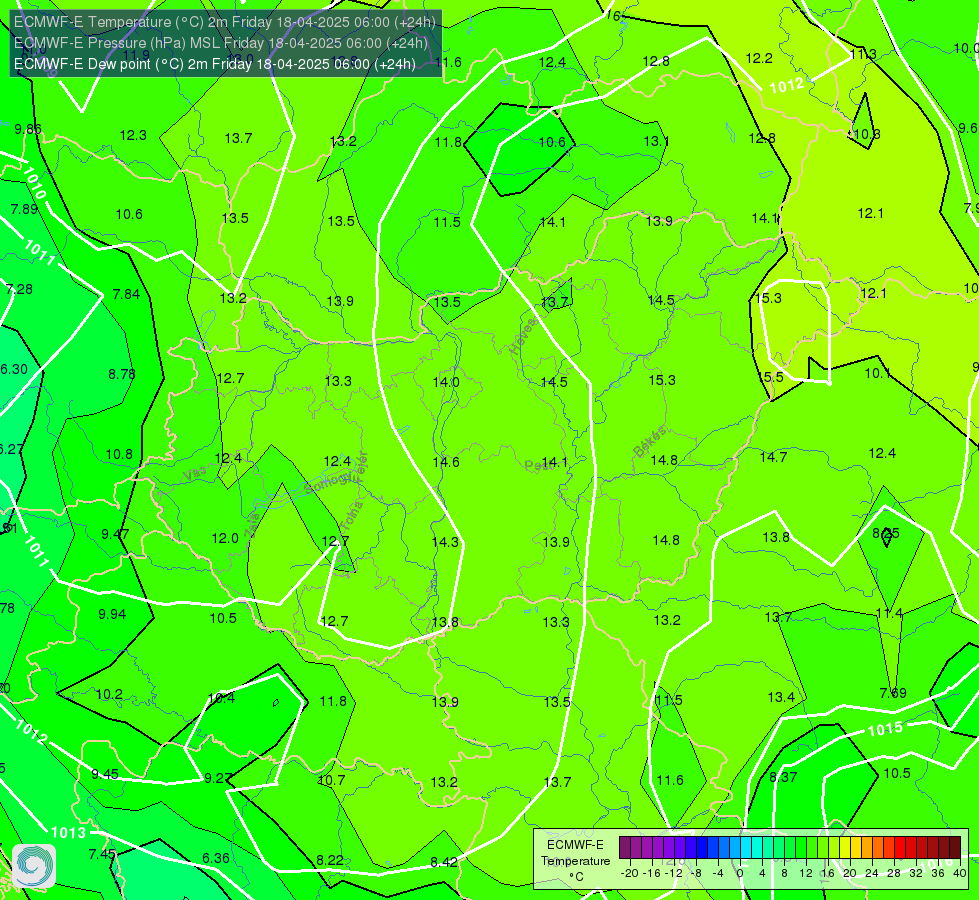Click the 13.4 value
Screen dimensions: 979x900
(x=781, y=697)
